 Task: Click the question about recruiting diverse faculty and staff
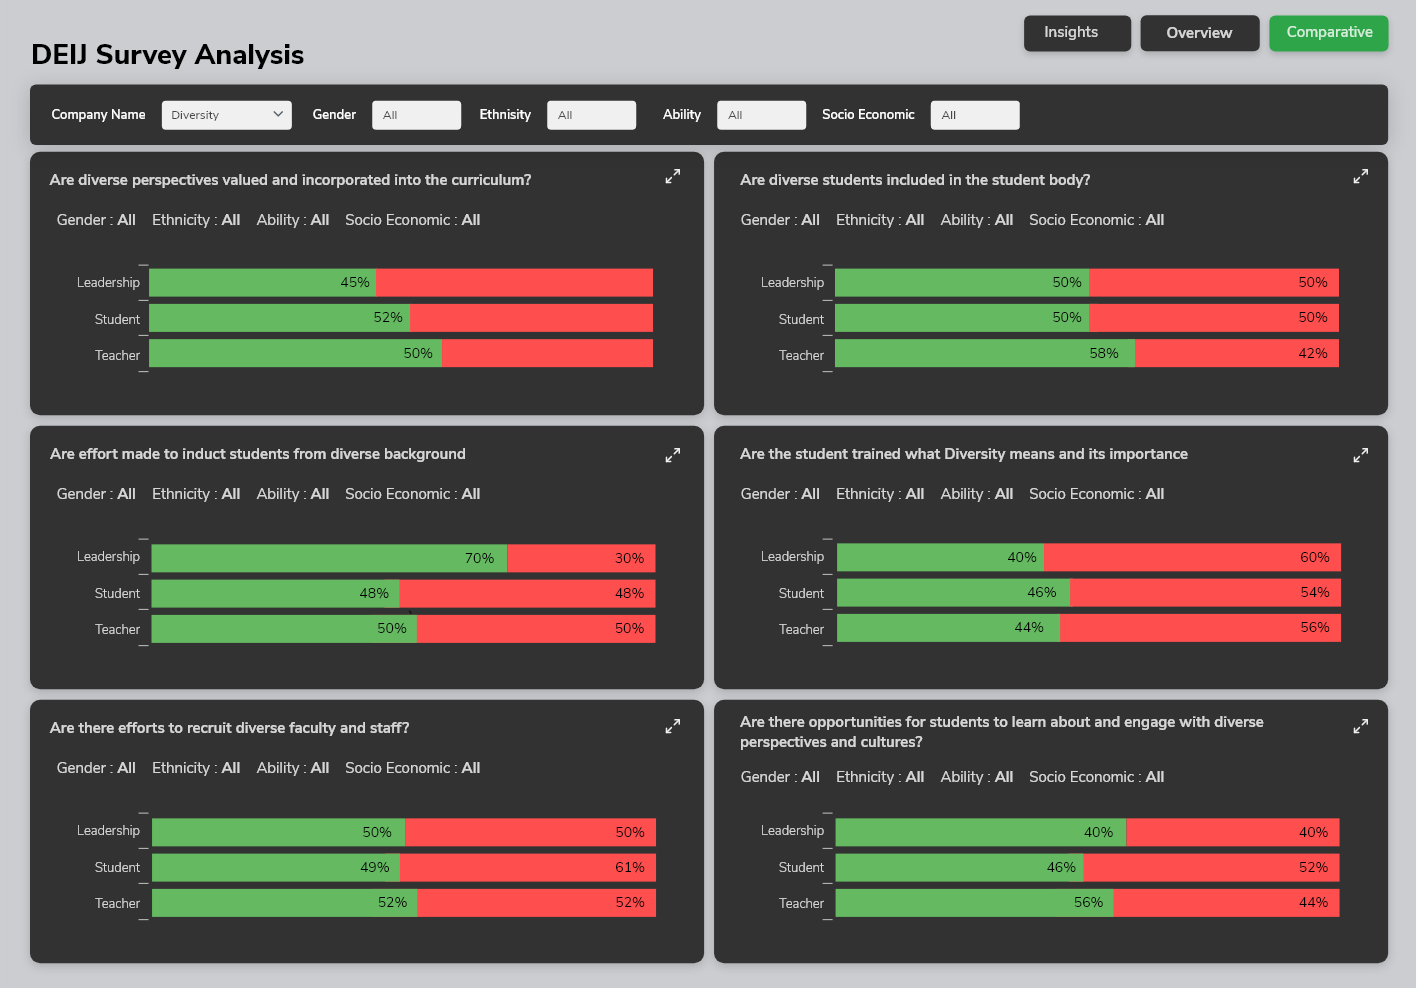coord(230,728)
